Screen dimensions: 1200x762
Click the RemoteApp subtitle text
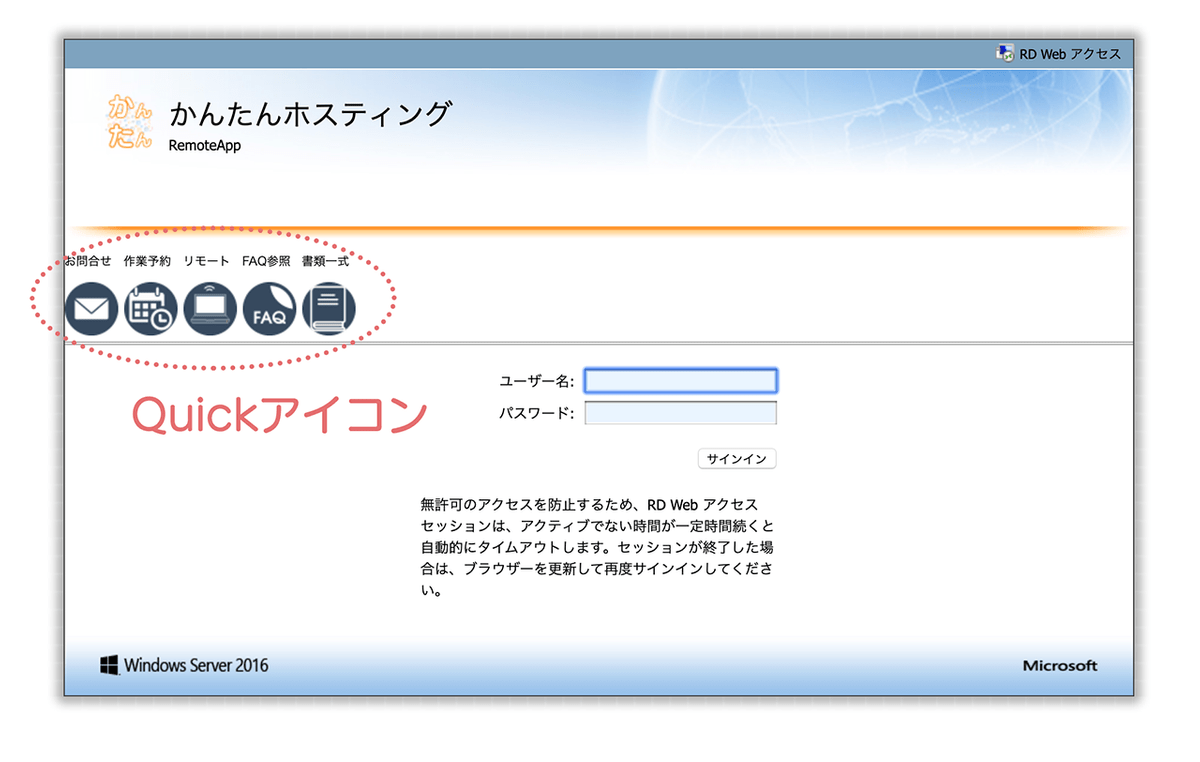205,146
